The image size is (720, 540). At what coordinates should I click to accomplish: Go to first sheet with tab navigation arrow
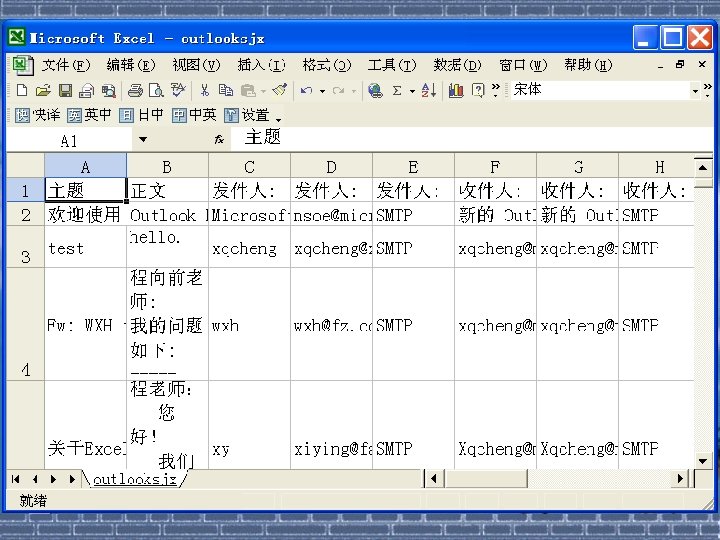[x=15, y=479]
